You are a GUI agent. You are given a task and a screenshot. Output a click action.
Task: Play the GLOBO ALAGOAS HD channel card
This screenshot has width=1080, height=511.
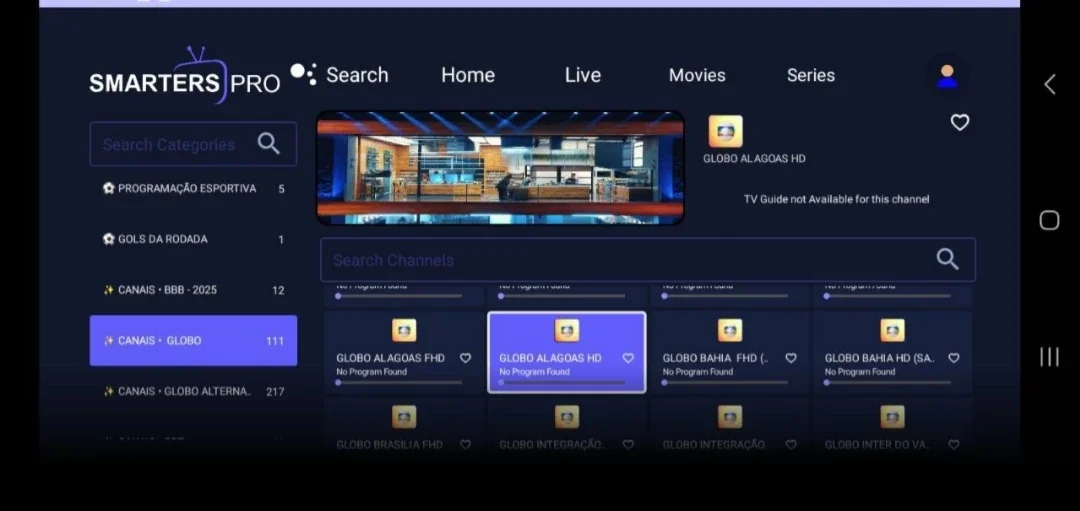coord(566,352)
